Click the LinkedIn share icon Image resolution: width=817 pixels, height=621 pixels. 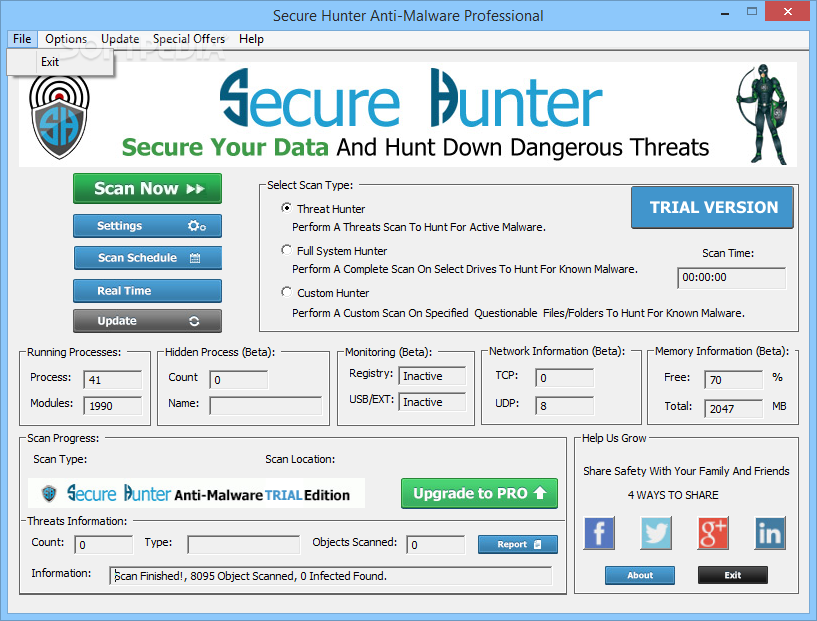pyautogui.click(x=770, y=533)
